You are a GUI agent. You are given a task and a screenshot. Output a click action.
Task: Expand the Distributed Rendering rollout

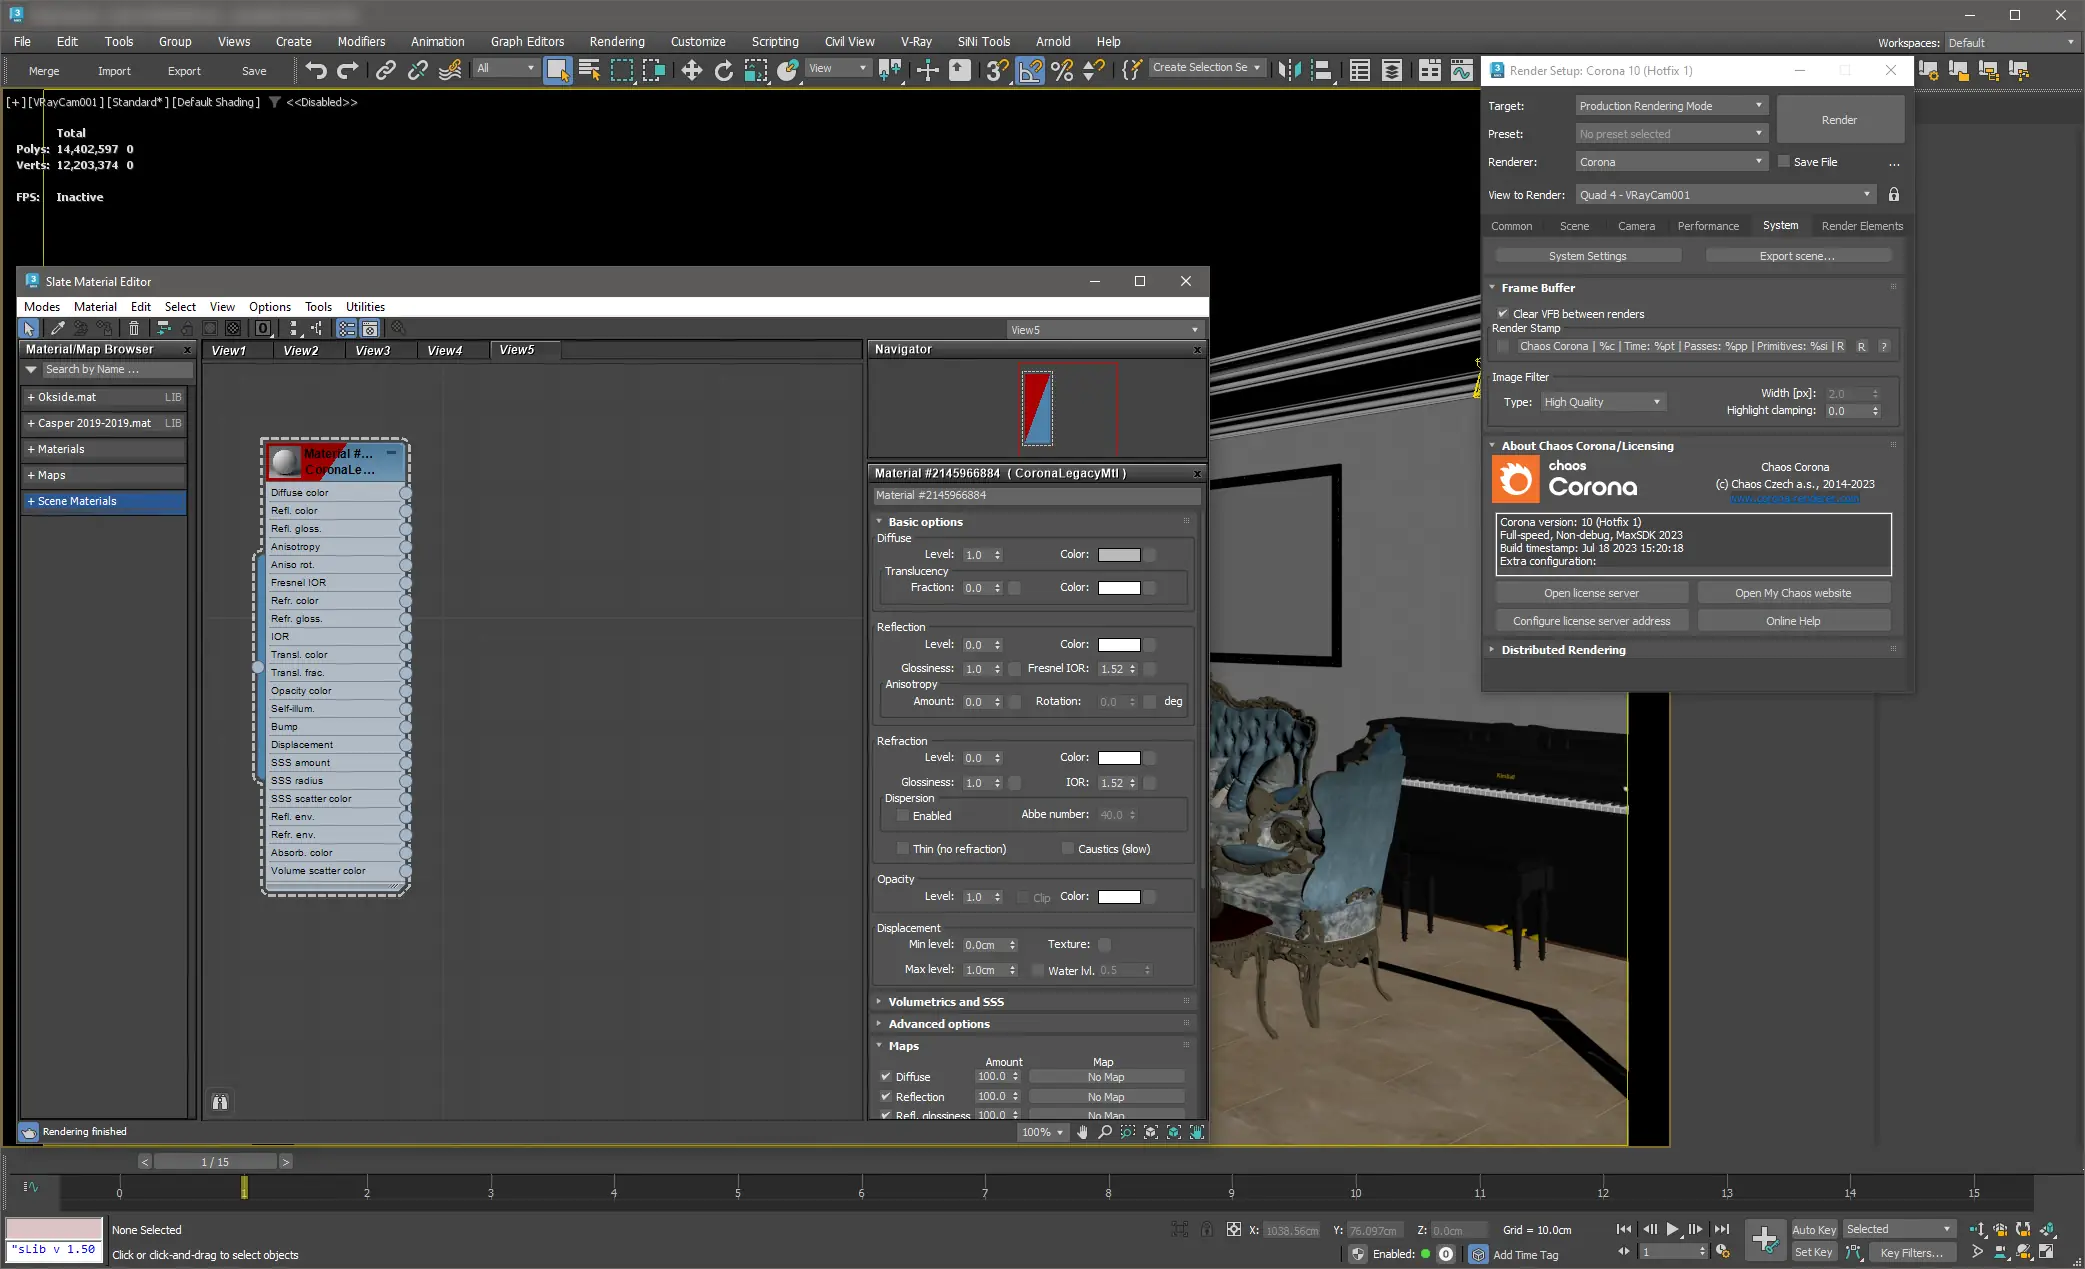1562,650
